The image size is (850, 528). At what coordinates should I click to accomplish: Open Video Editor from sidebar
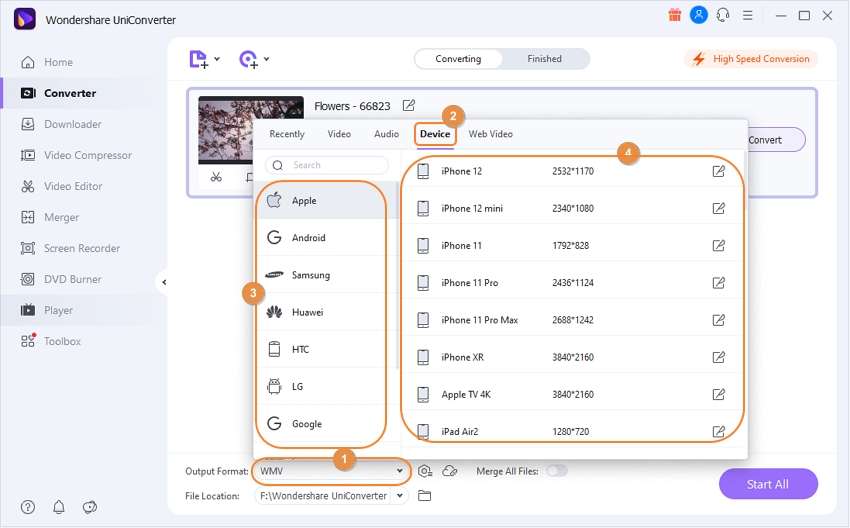click(x=61, y=186)
